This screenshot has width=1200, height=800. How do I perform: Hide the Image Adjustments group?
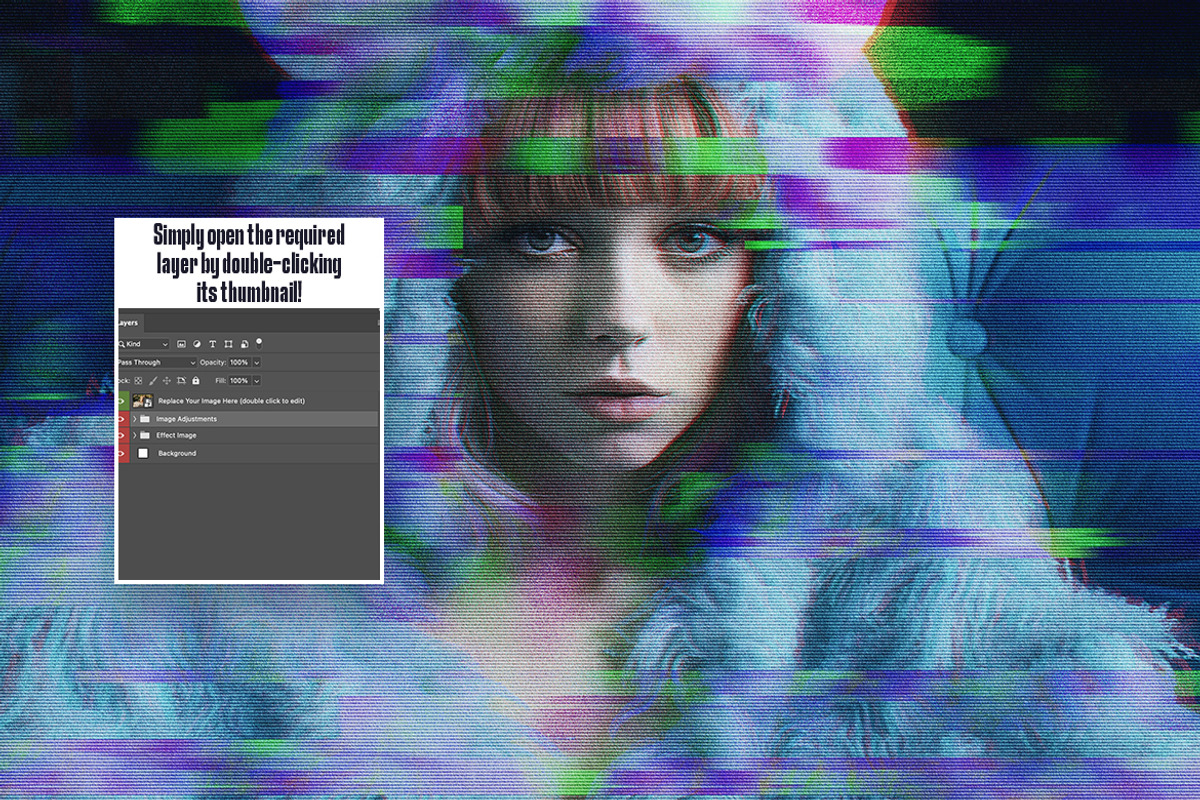pos(122,419)
